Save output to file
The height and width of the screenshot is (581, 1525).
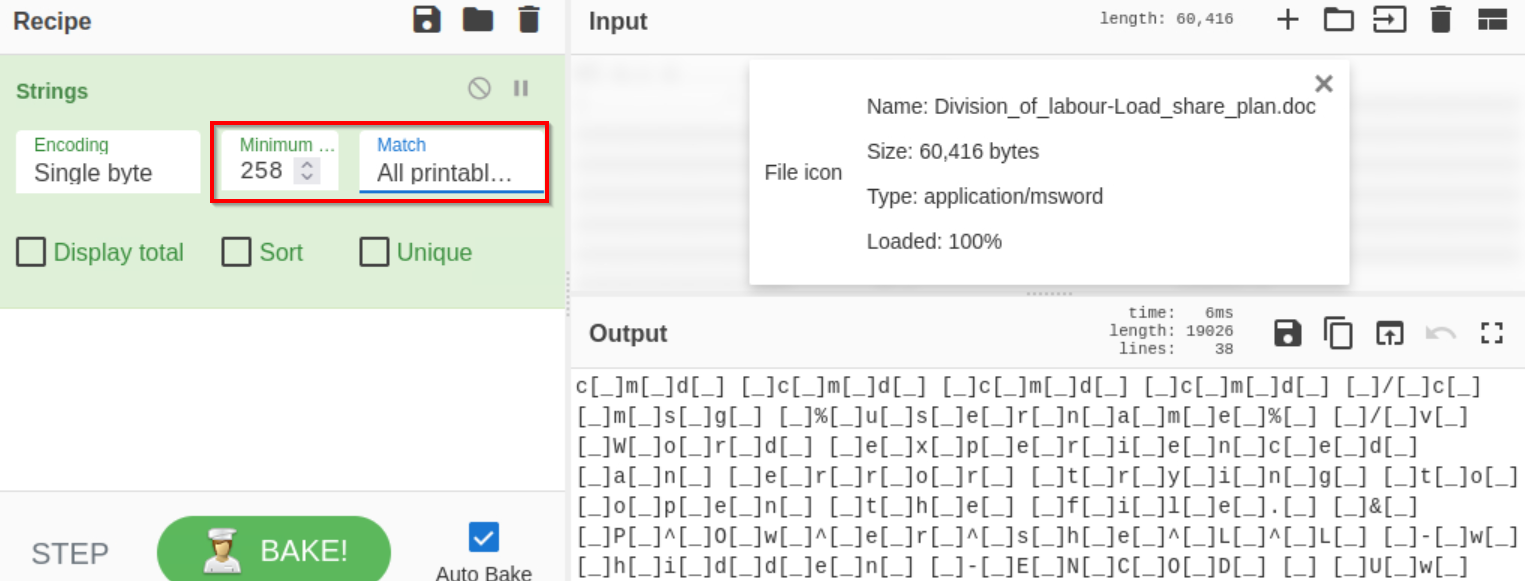click(x=1288, y=333)
